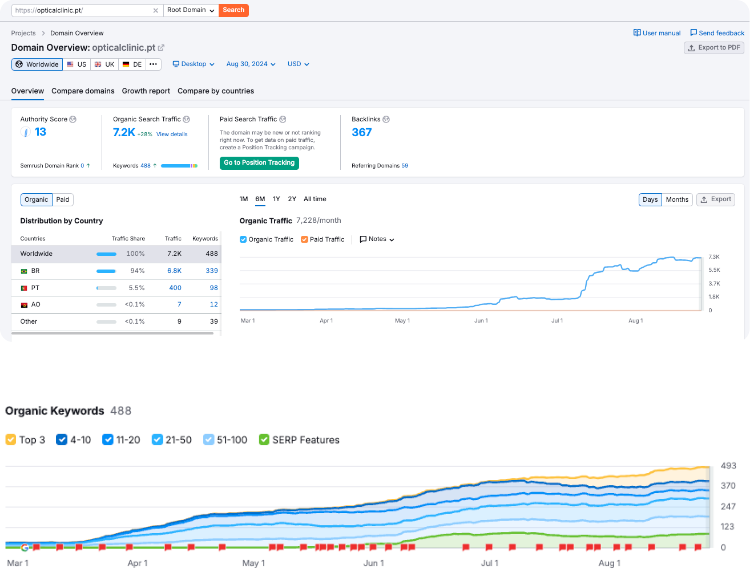Click PT keywords value 98
Screen dimensions: 750x580
tap(213, 288)
